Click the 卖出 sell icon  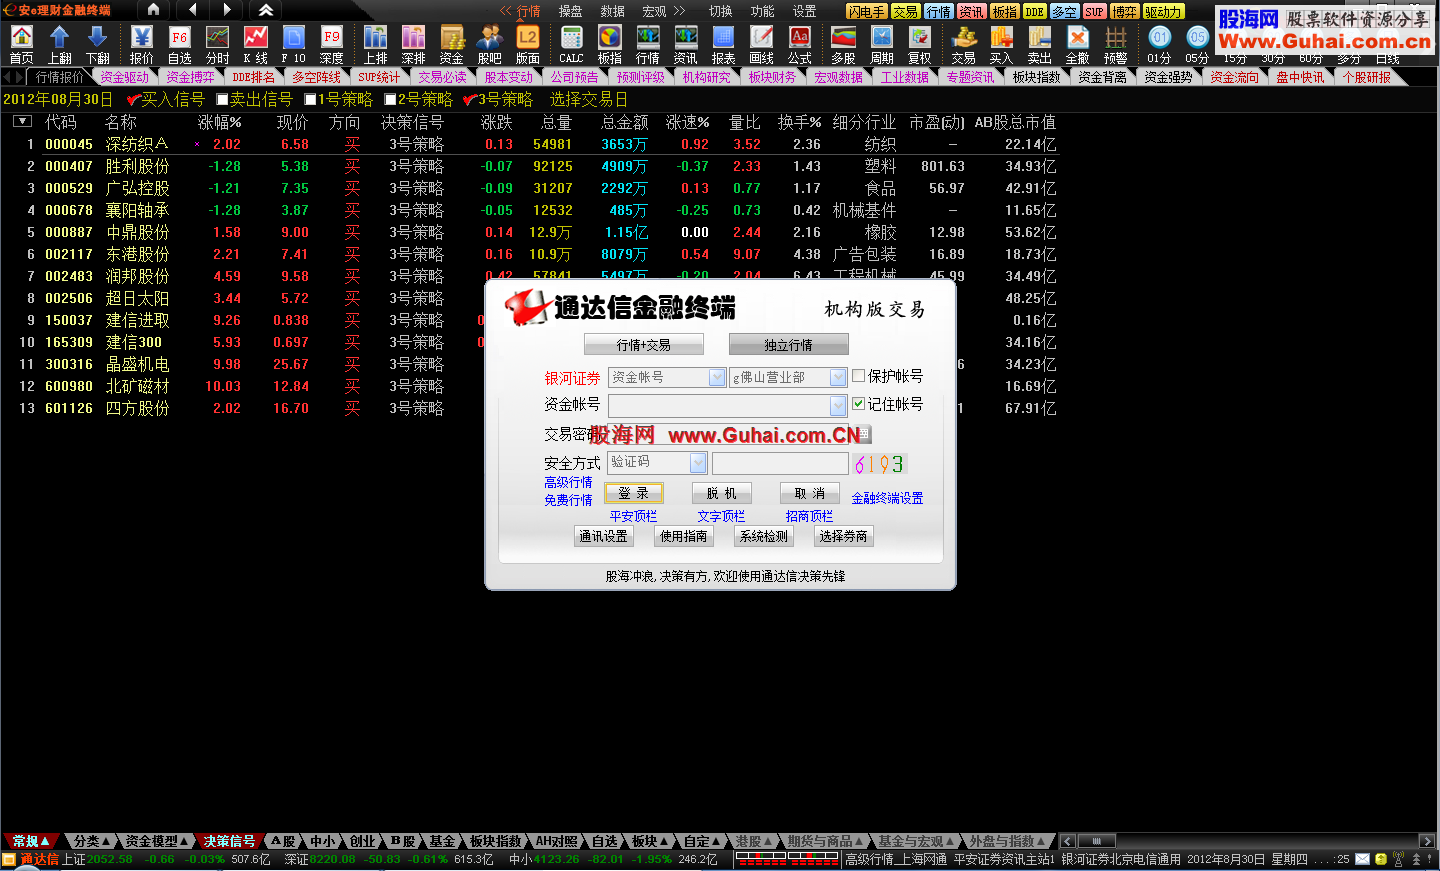[1039, 45]
